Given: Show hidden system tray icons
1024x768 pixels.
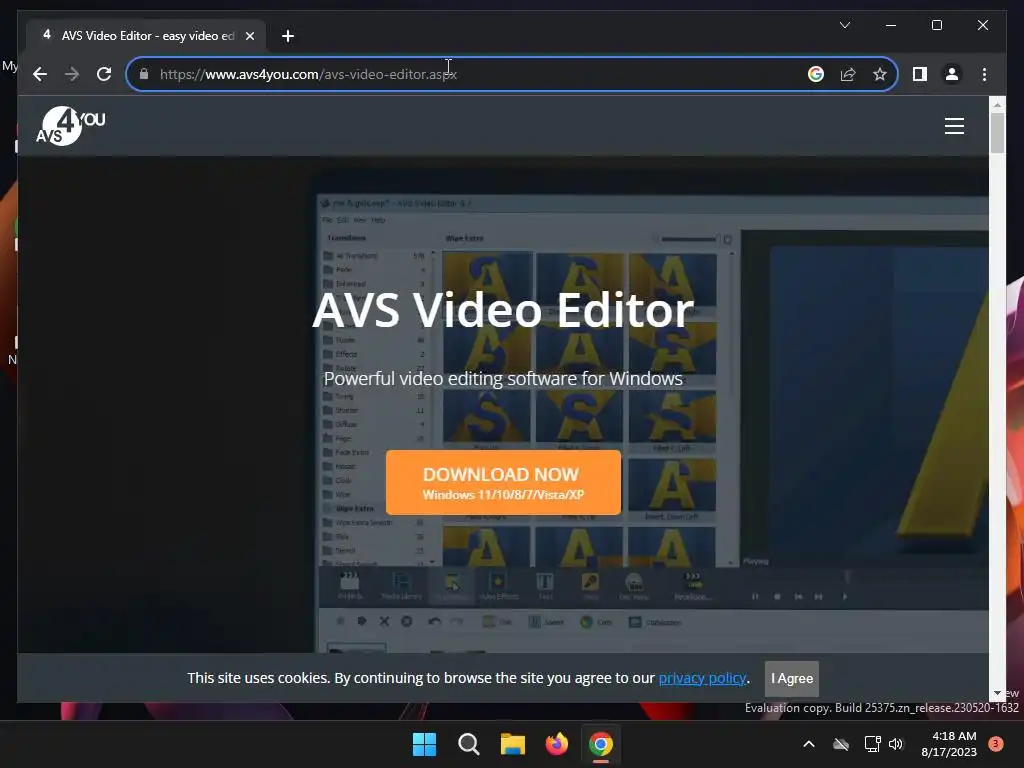Looking at the screenshot, I should [x=808, y=744].
